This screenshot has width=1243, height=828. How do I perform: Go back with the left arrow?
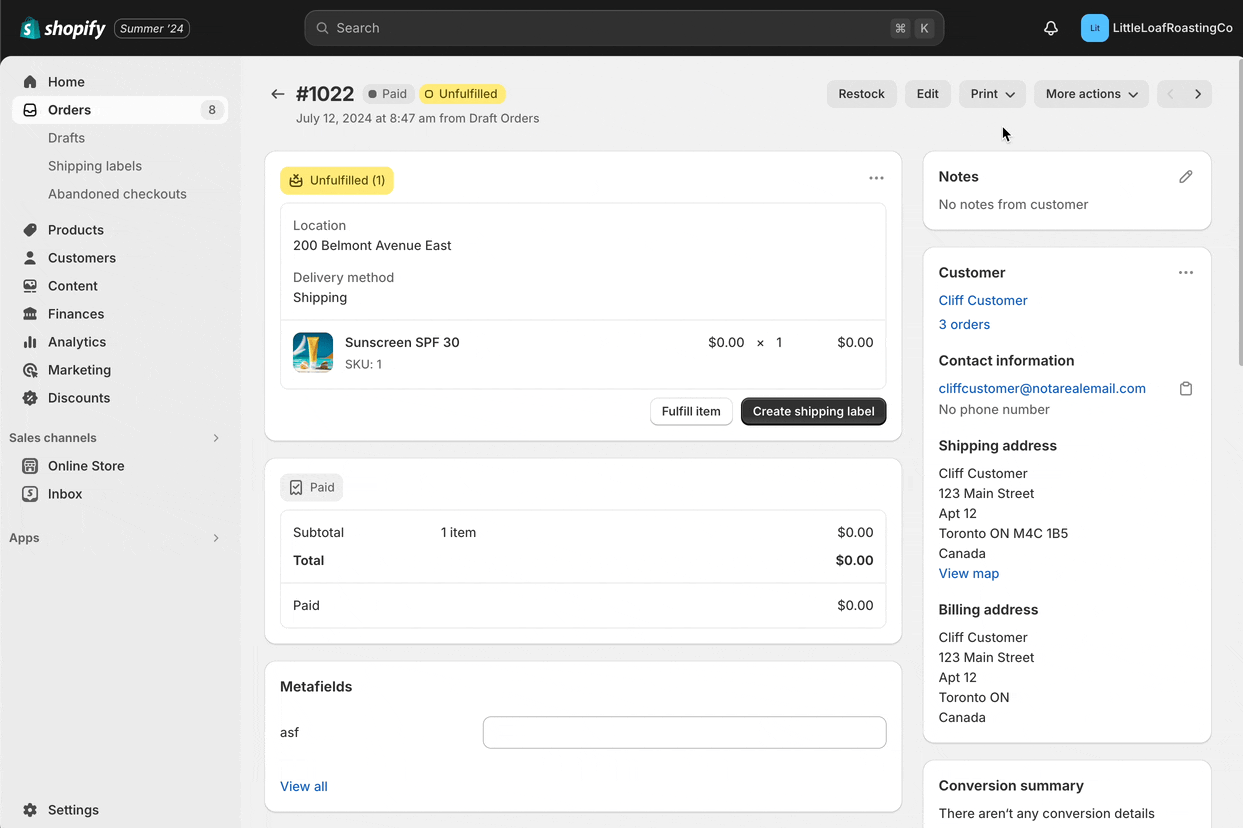point(278,94)
